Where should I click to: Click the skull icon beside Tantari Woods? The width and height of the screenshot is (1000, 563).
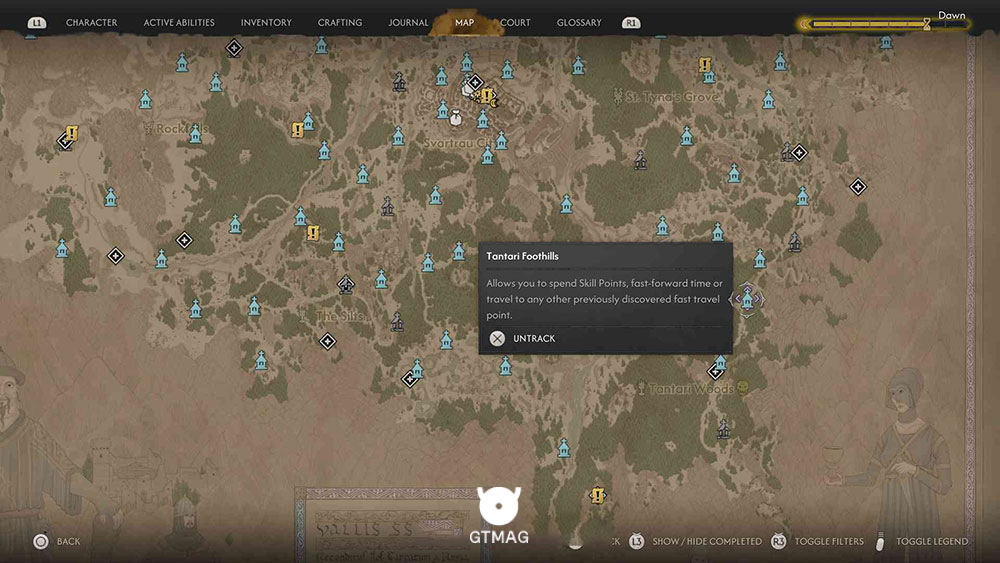[742, 388]
